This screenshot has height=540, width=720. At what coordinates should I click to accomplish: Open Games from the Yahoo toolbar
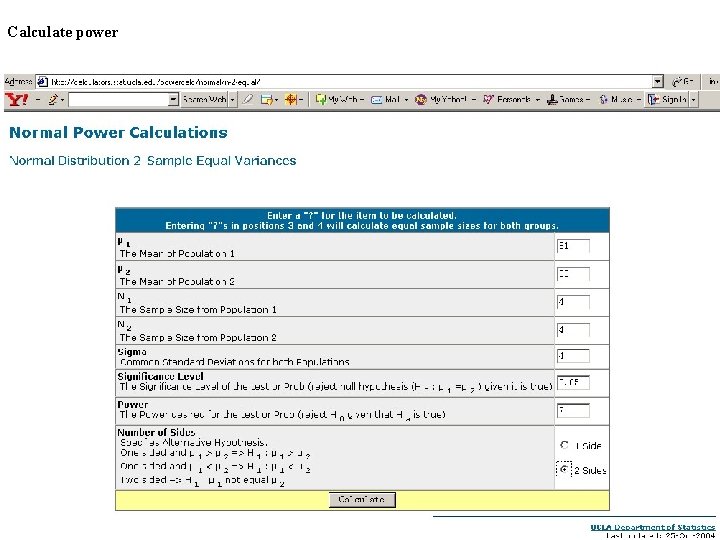568,99
